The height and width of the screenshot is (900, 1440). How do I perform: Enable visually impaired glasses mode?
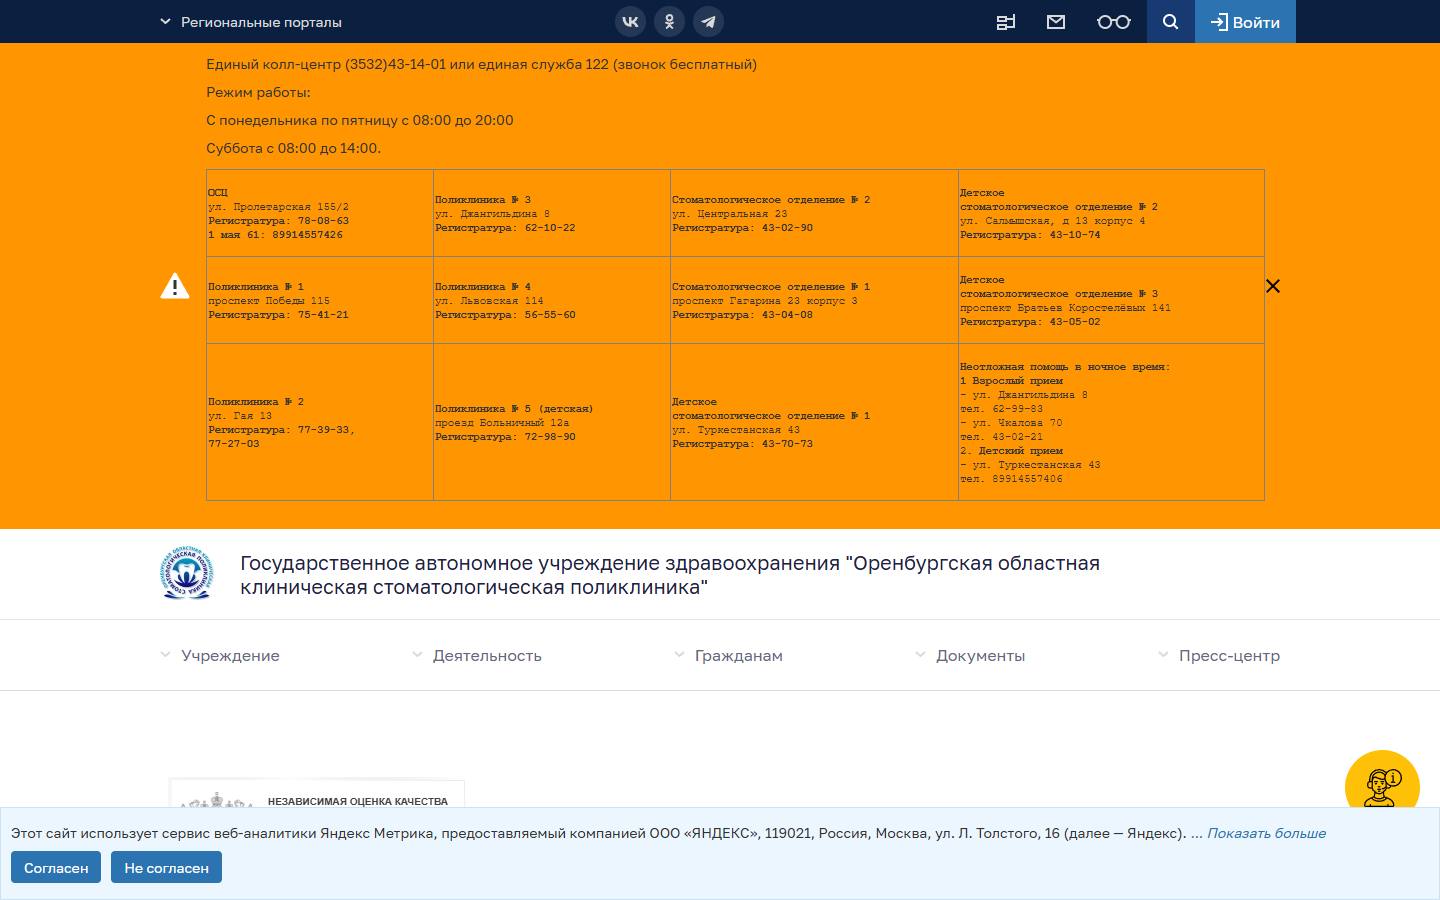(x=1113, y=22)
